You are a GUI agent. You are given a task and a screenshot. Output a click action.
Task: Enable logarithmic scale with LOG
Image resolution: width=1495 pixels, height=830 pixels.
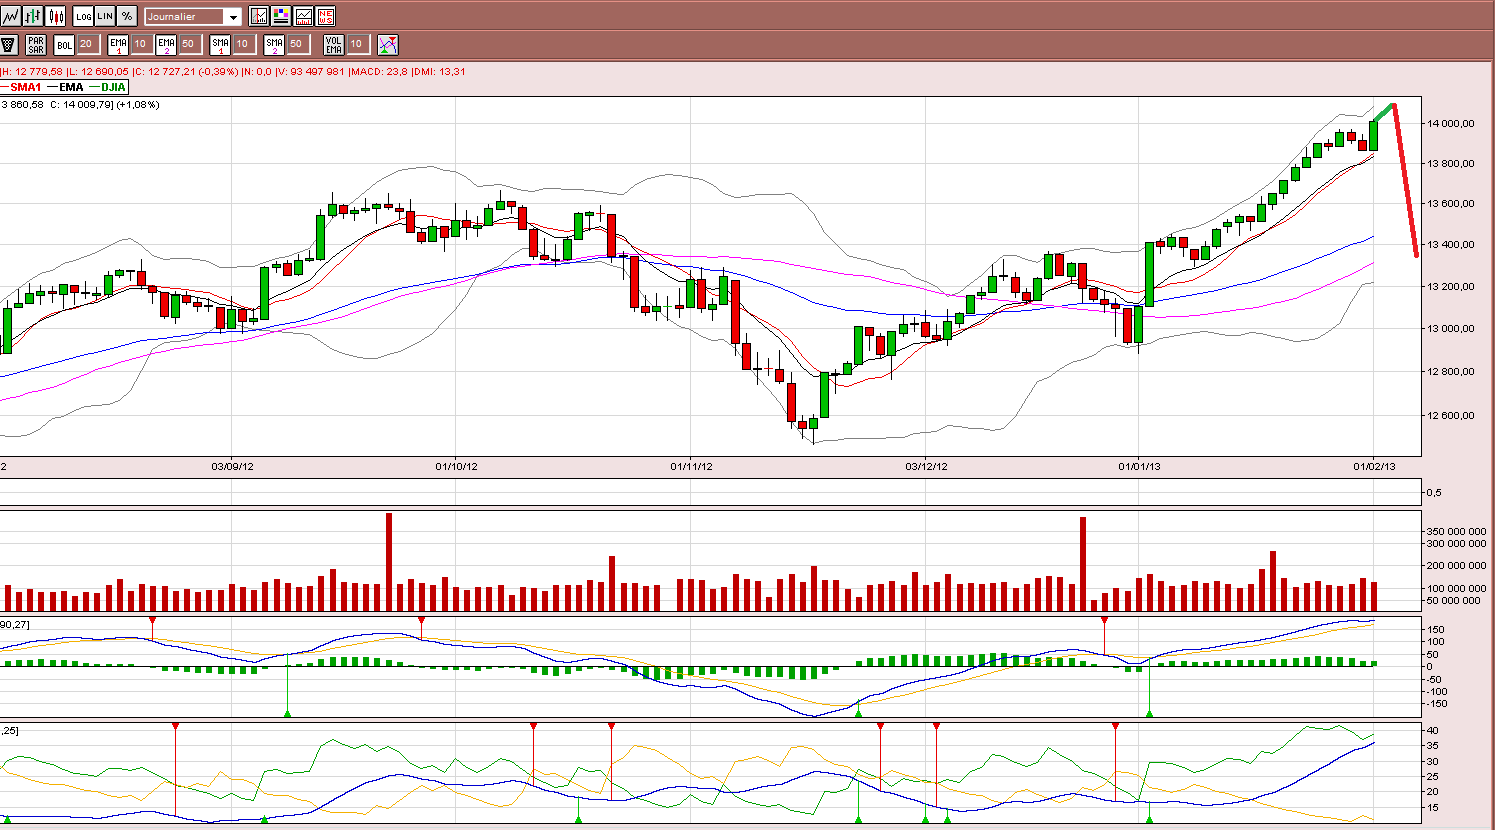(x=83, y=16)
